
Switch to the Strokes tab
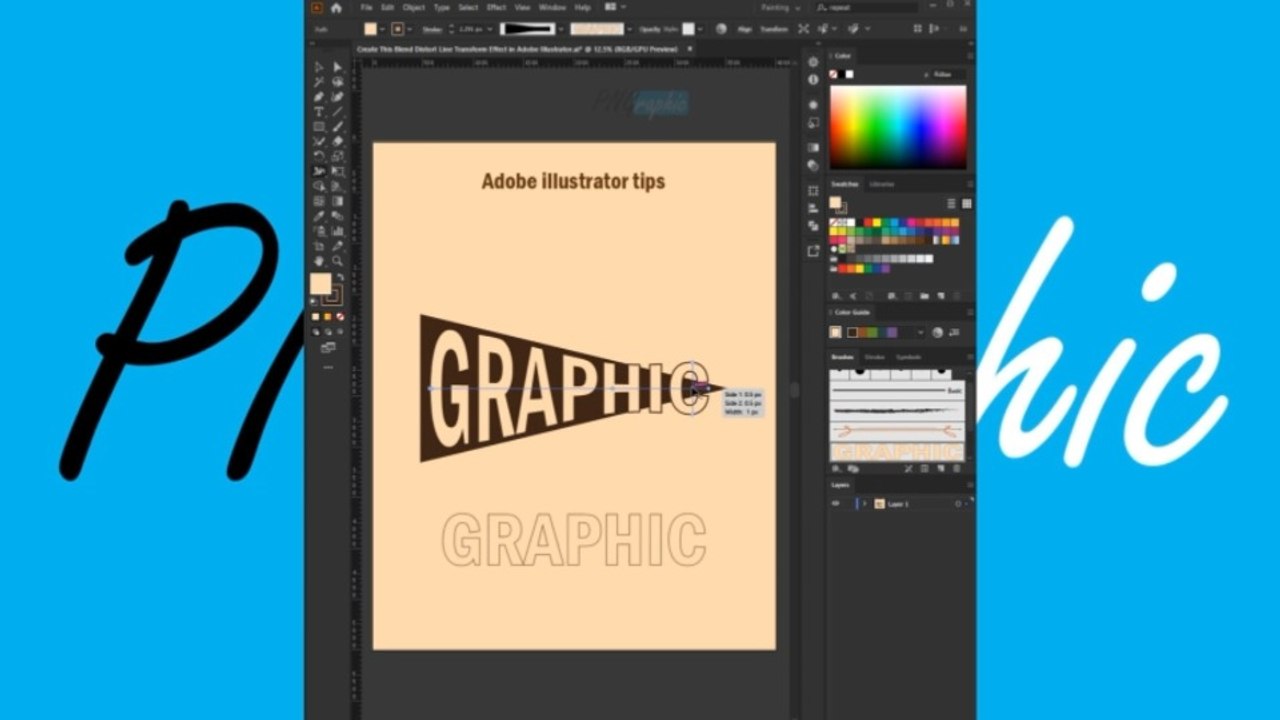tap(874, 356)
